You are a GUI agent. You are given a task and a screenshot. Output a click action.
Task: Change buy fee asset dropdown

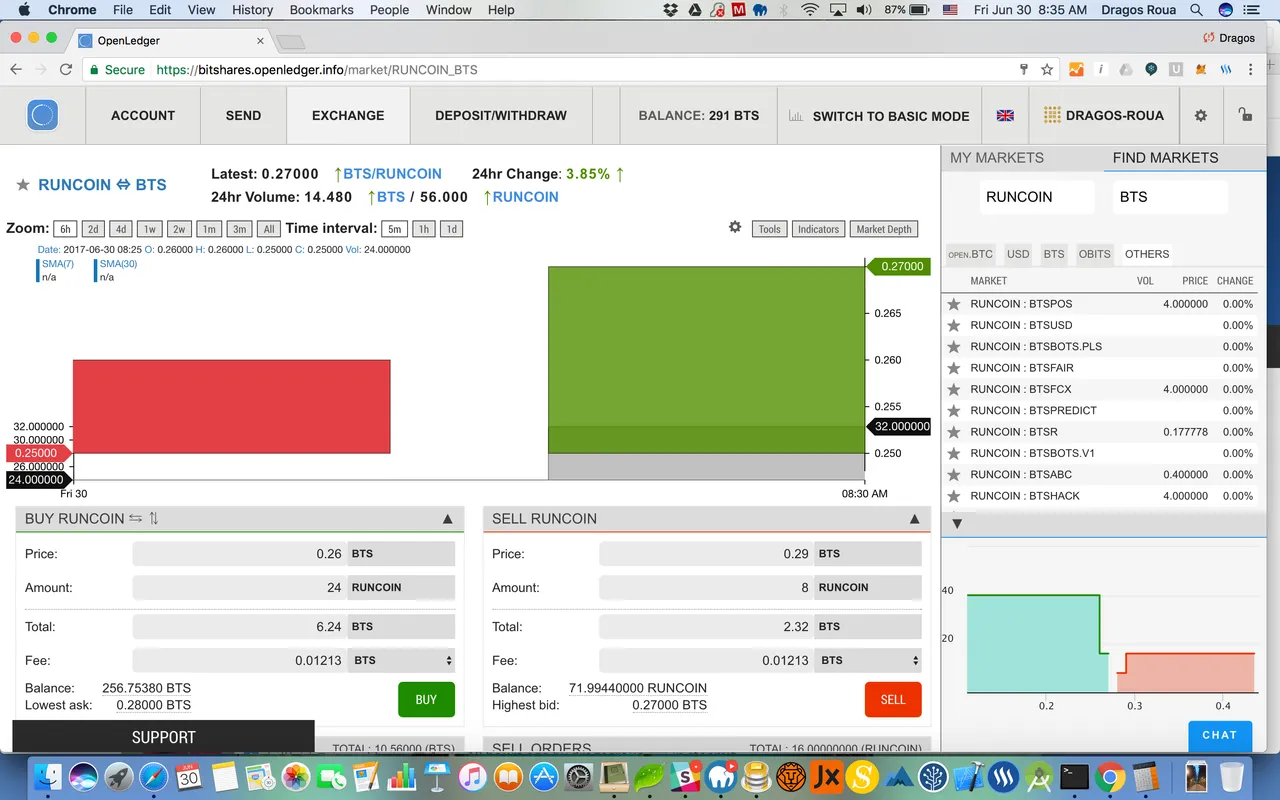401,660
